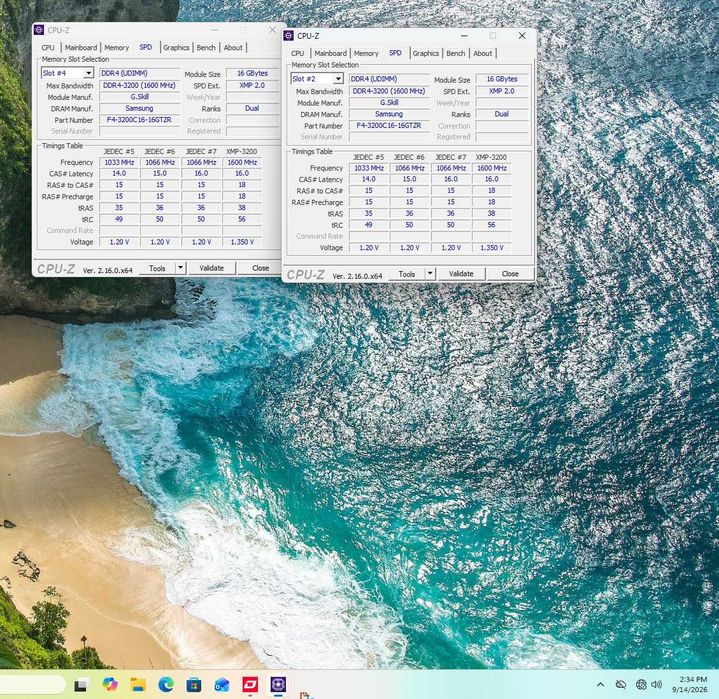Close right CPU-Z window with X

(x=522, y=36)
